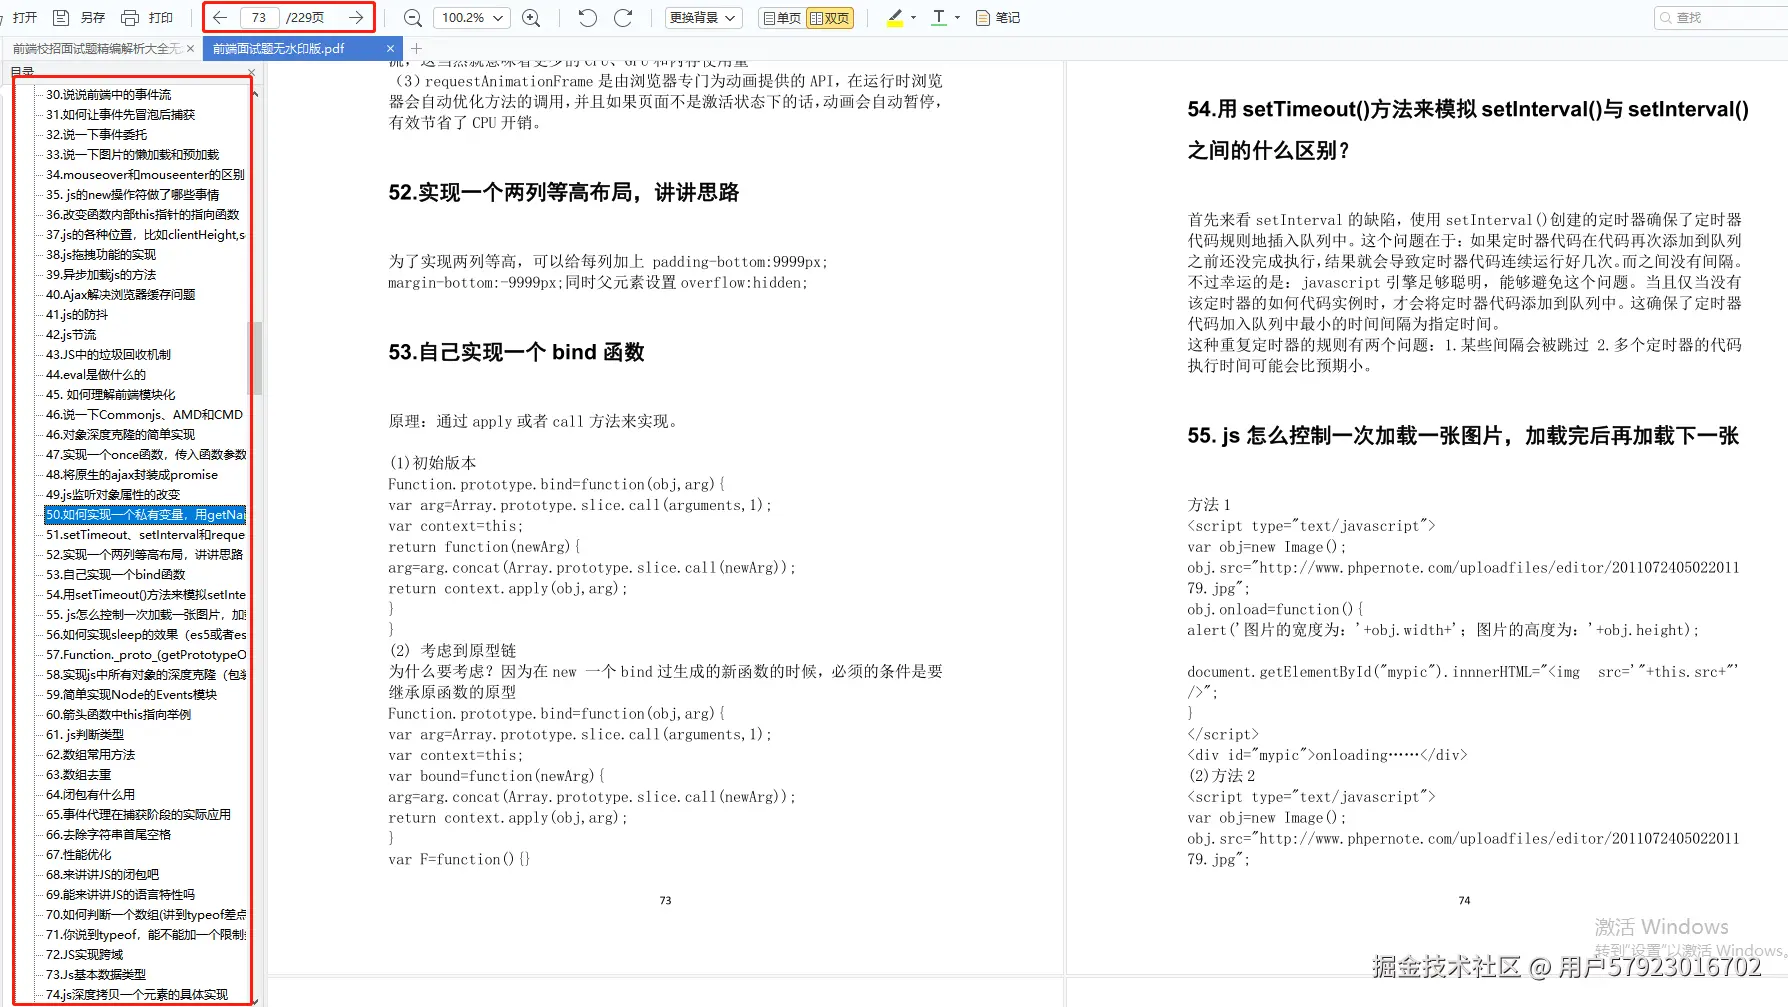Go to the next page with right arrow
Viewport: 1788px width, 1007px height.
pos(356,18)
